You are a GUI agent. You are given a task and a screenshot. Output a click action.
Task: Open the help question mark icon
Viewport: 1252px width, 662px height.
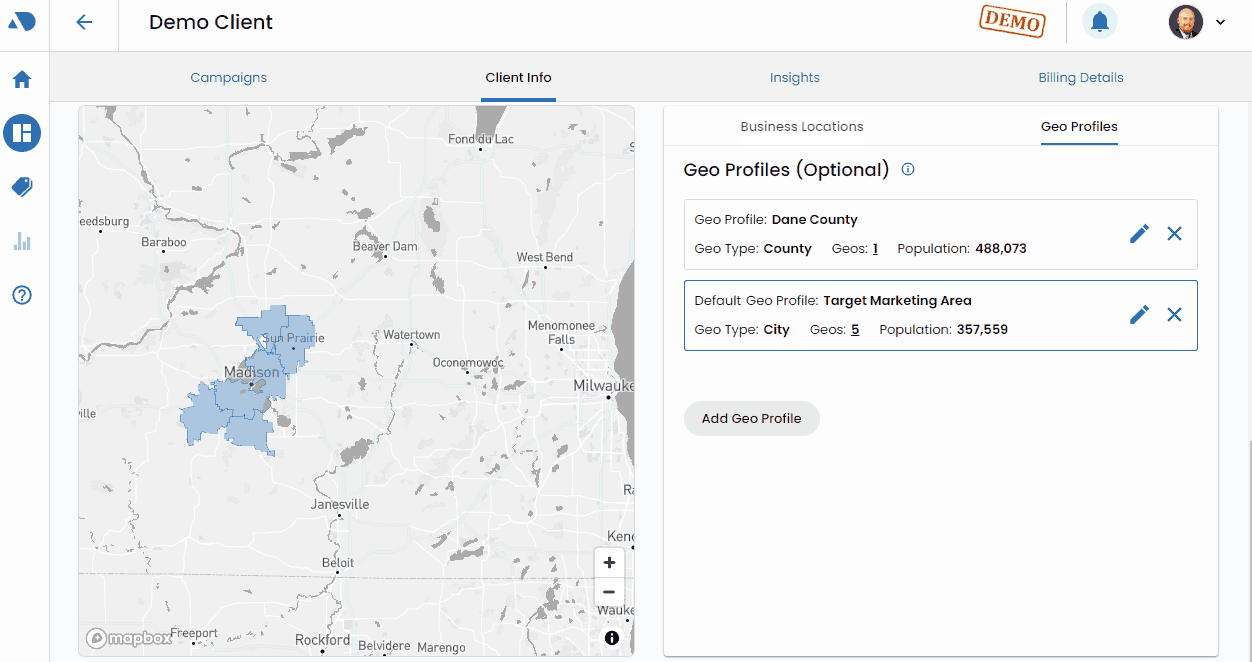tap(22, 295)
